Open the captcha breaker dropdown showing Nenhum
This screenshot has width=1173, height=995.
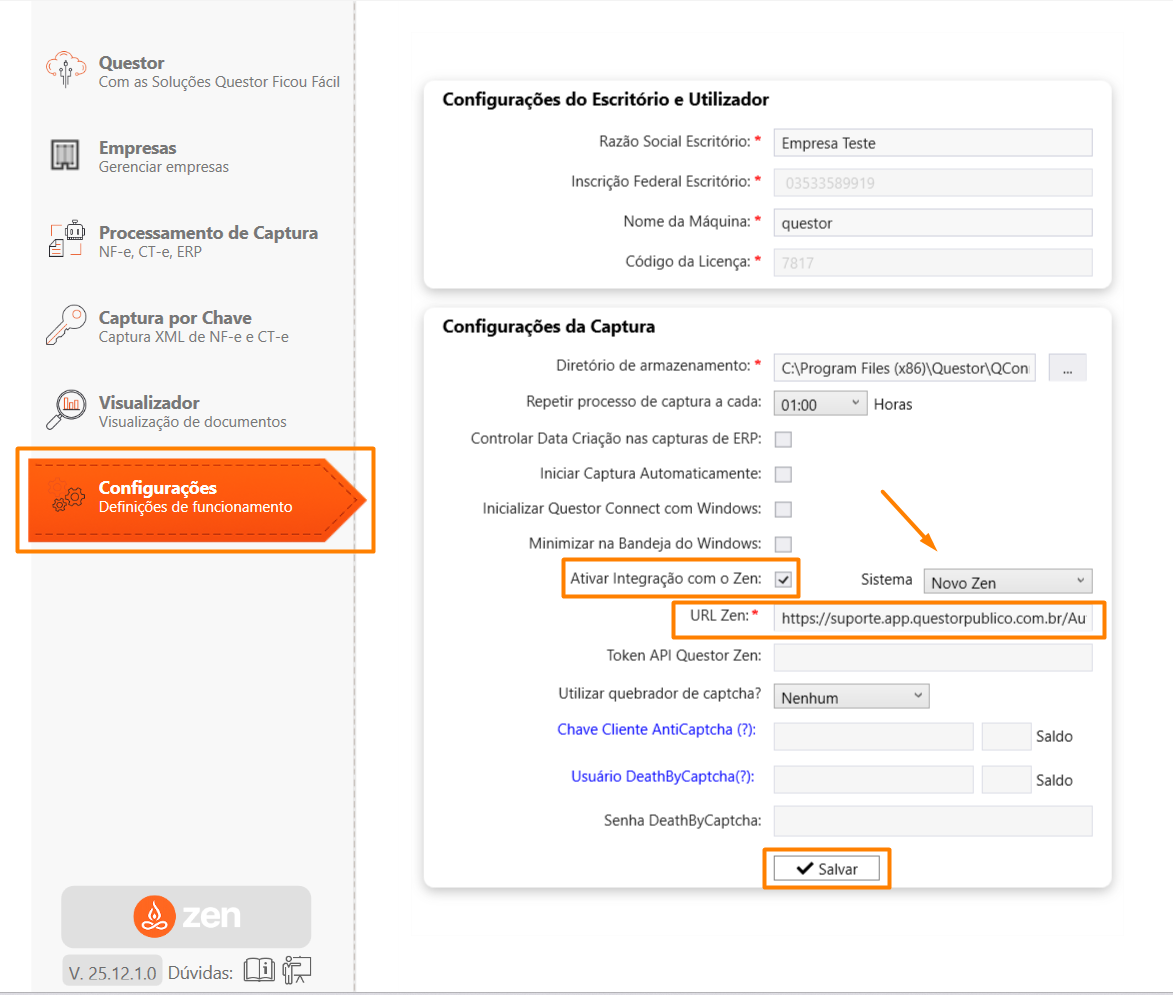click(851, 697)
